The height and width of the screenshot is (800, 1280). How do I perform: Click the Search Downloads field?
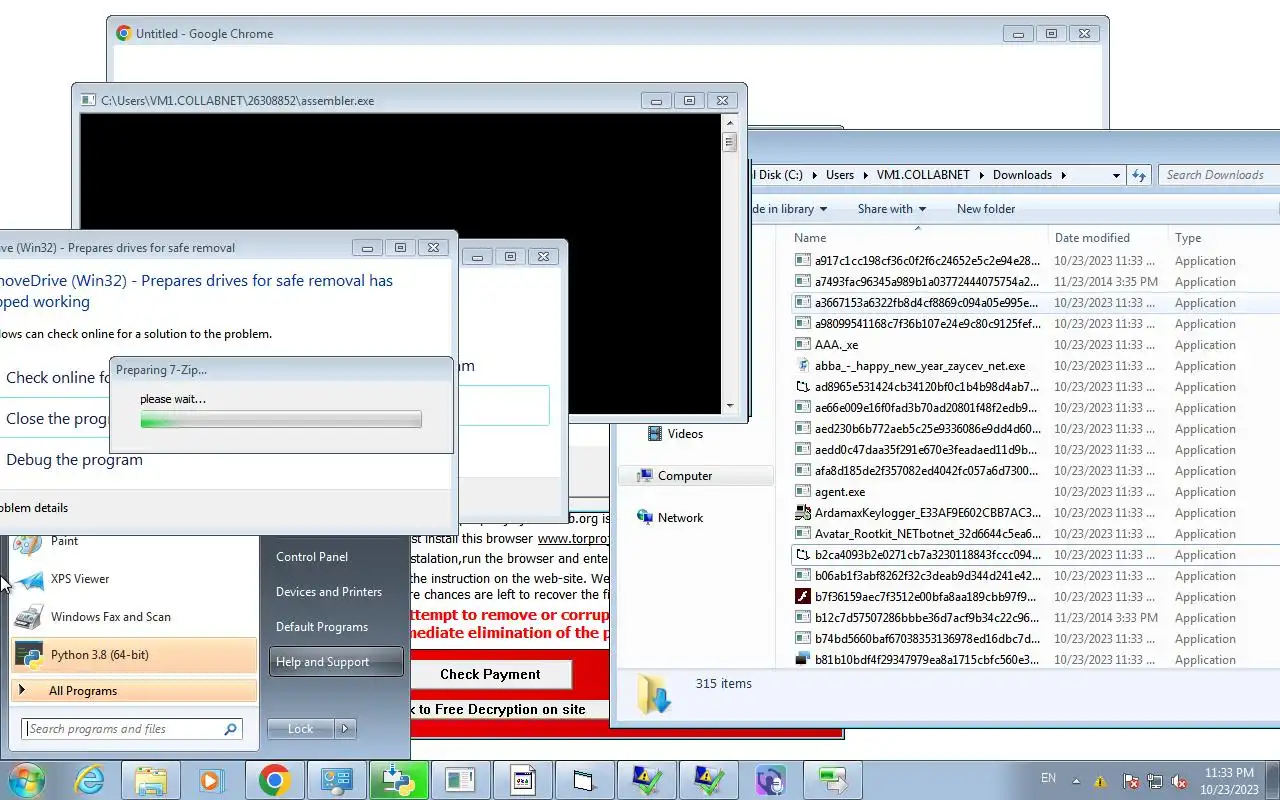[x=1218, y=175]
